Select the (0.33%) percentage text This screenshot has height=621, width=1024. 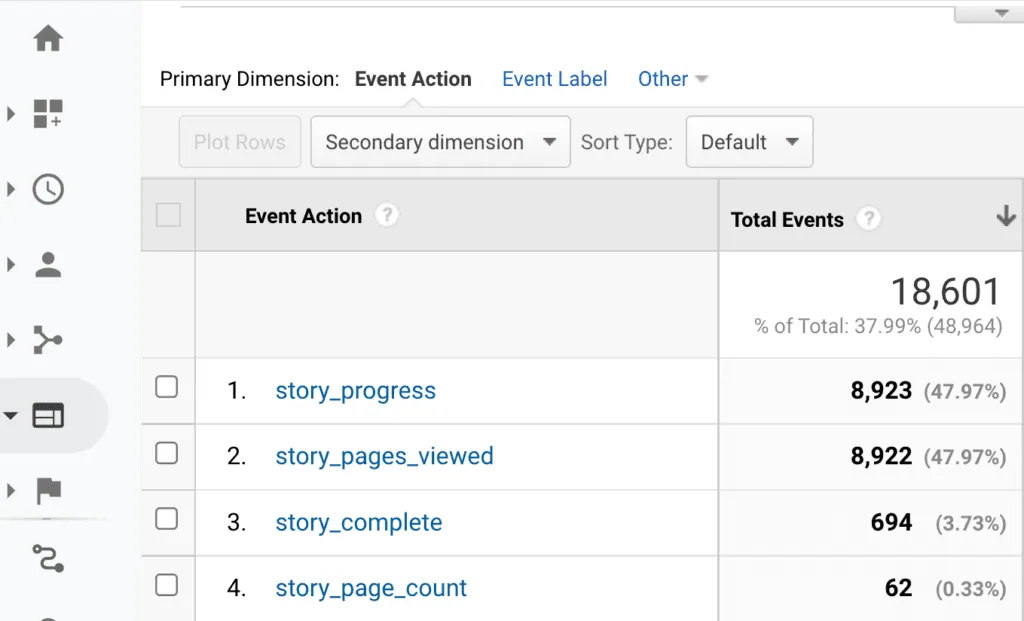(x=970, y=589)
